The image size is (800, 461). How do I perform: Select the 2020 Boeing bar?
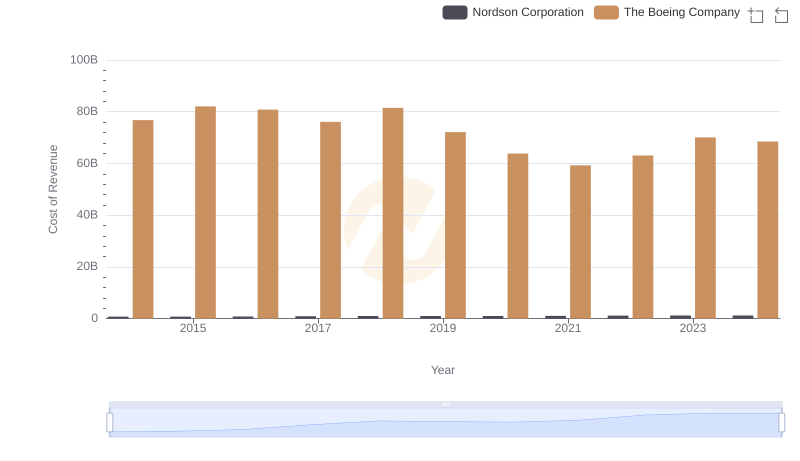pyautogui.click(x=518, y=236)
